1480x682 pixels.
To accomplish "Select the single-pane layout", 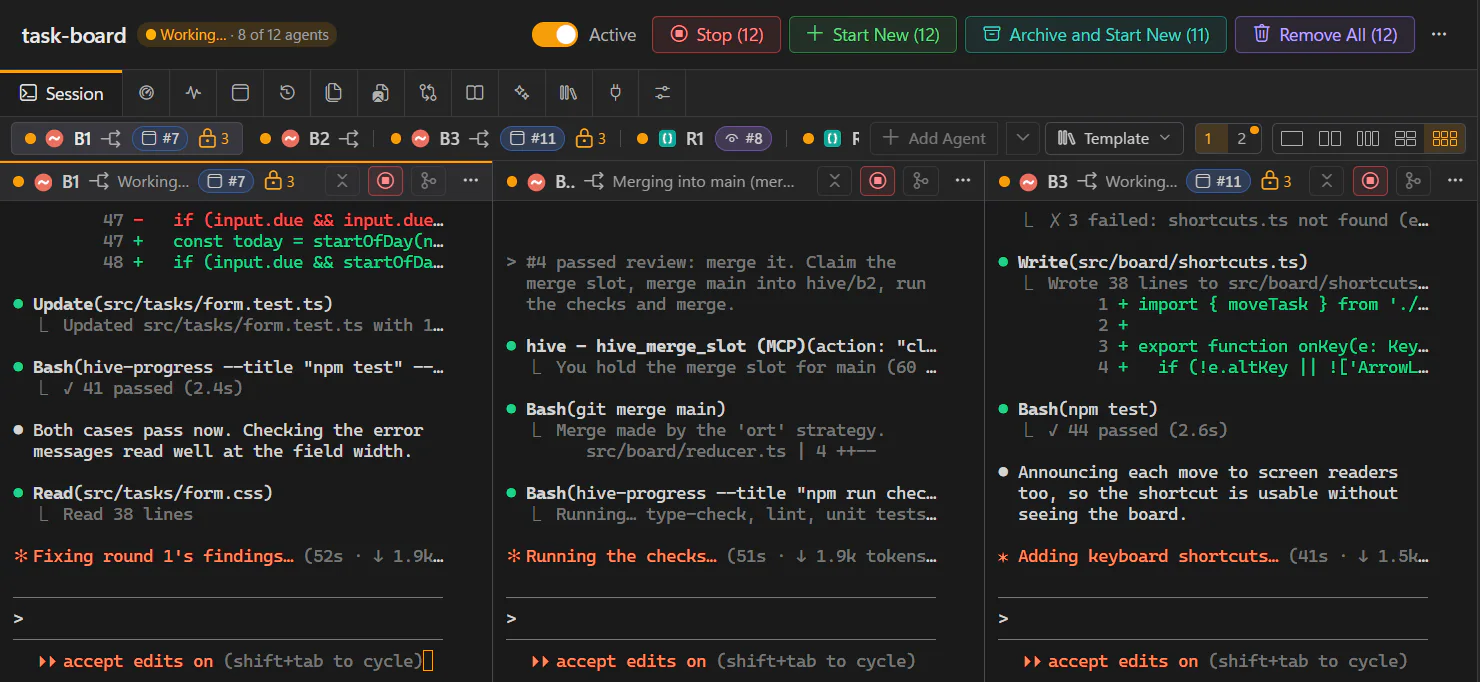I will pyautogui.click(x=1292, y=138).
